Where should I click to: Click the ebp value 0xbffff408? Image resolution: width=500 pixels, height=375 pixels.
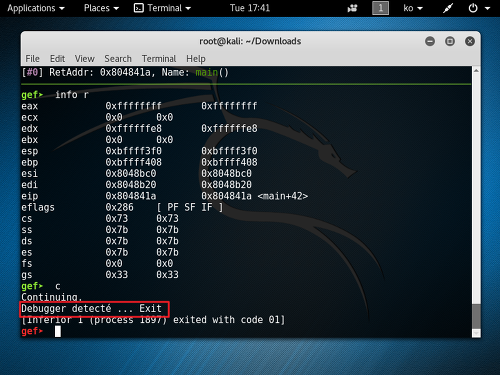[x=133, y=162]
